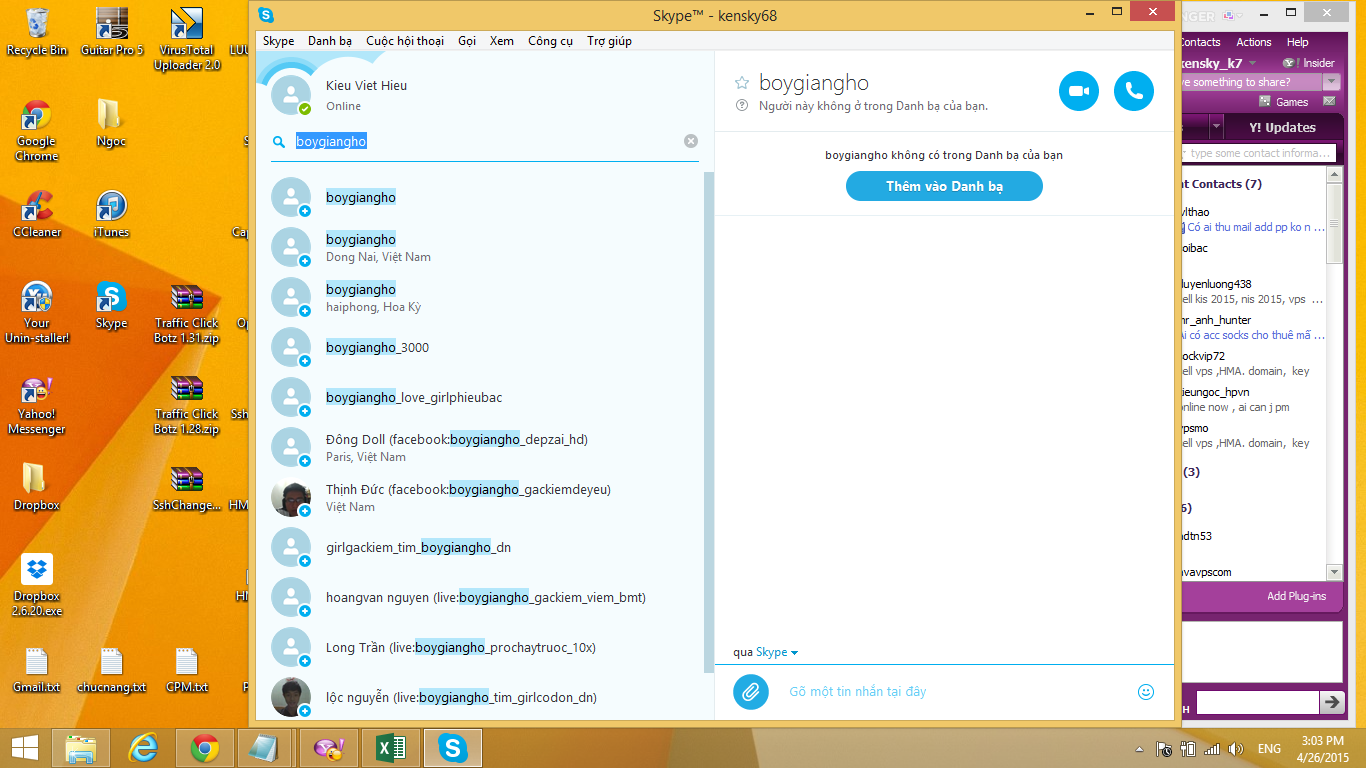Open Internet Explorer from the taskbar

145,747
